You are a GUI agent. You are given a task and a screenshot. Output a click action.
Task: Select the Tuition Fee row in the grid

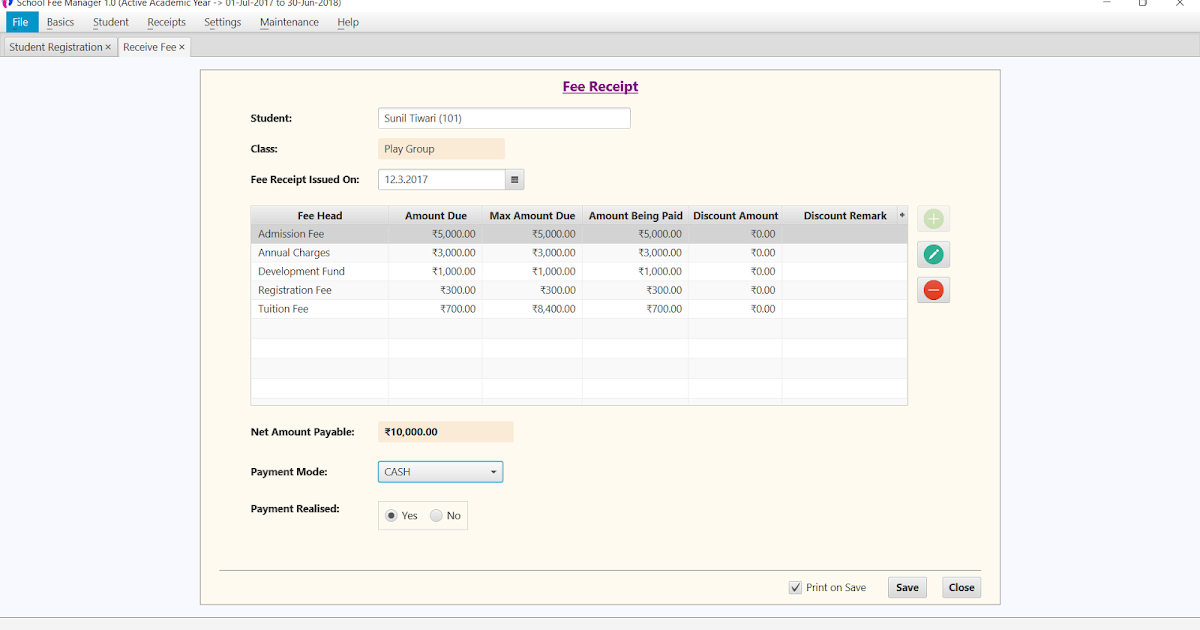pos(319,309)
